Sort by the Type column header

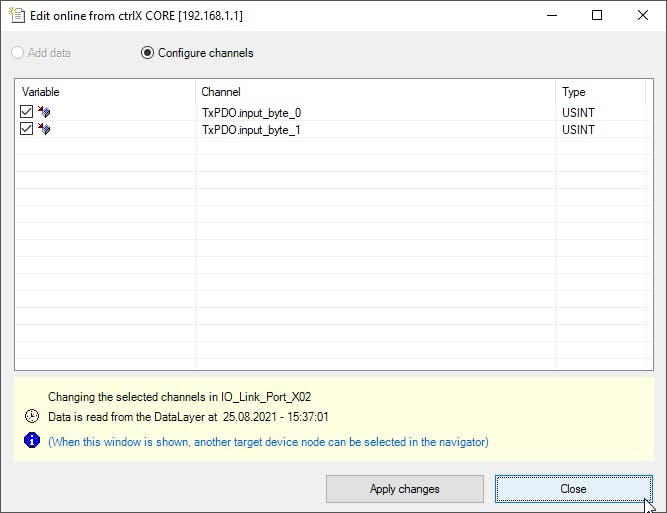[601, 92]
